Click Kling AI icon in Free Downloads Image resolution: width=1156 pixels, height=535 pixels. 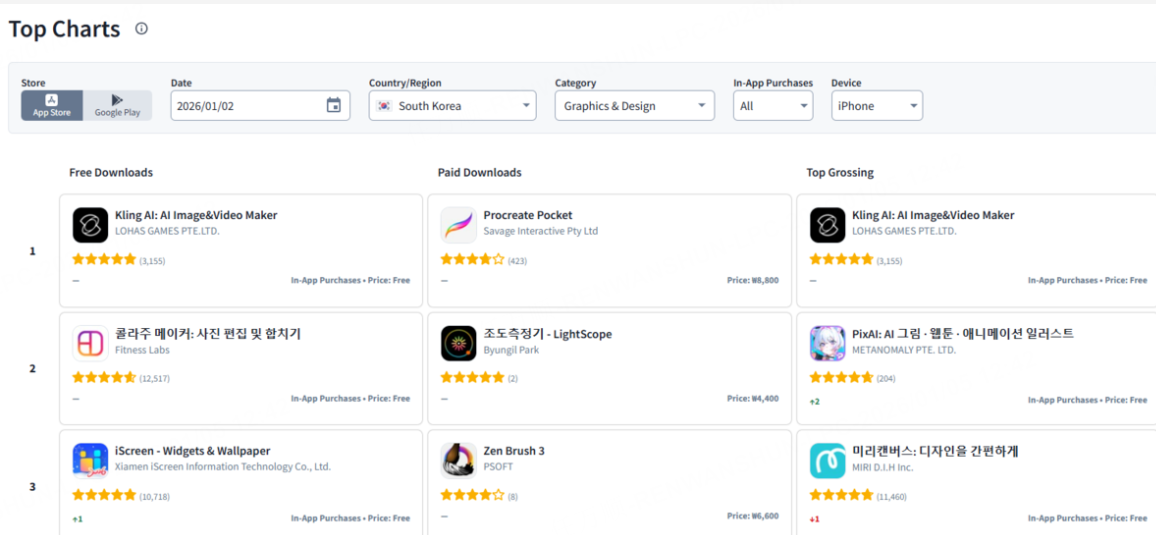coord(91,225)
